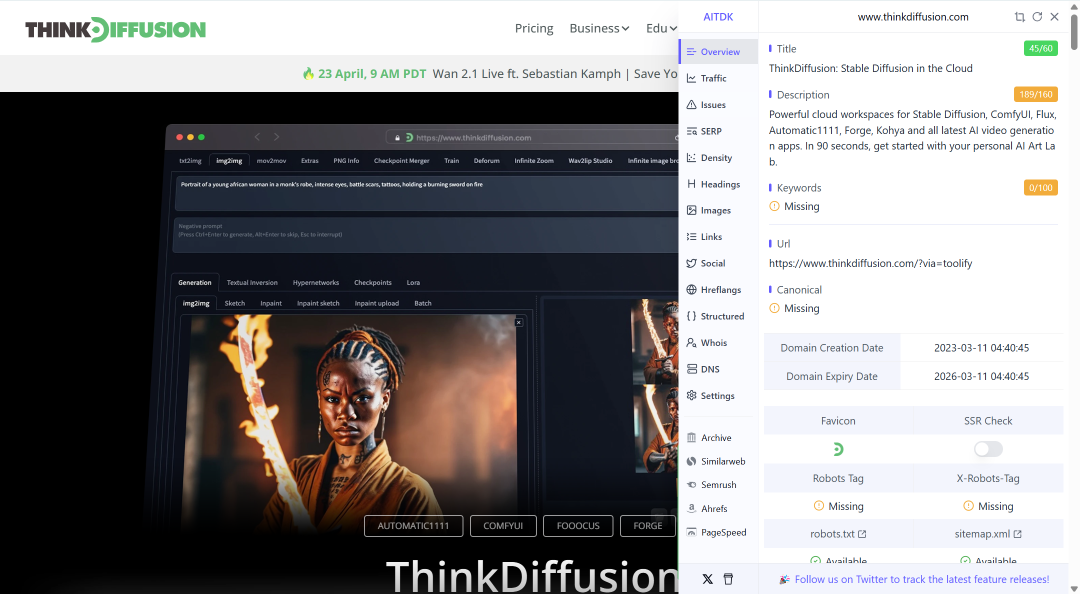Click the FOOOCUS button
Screen dimensions: 1080x594
click(578, 525)
